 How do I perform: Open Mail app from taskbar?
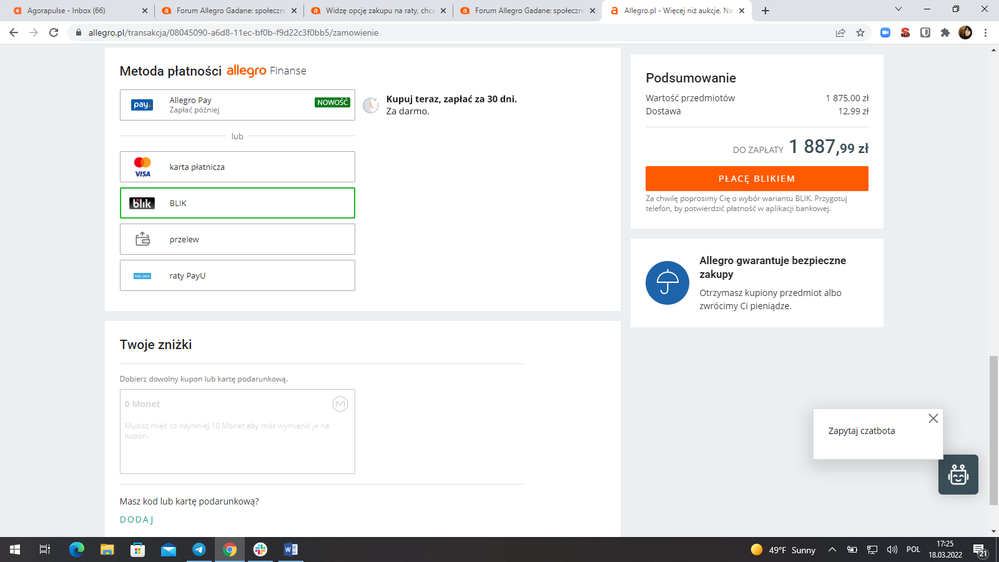[168, 549]
